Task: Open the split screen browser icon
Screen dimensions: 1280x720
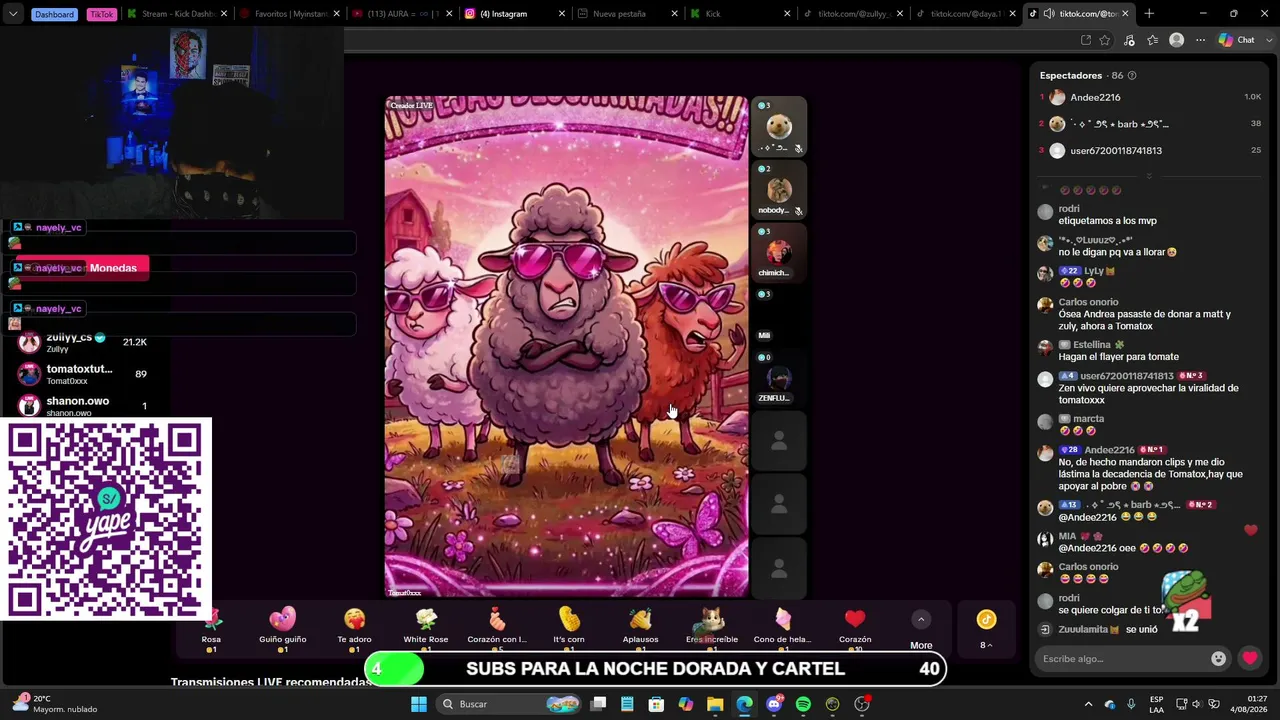Action: point(1086,40)
